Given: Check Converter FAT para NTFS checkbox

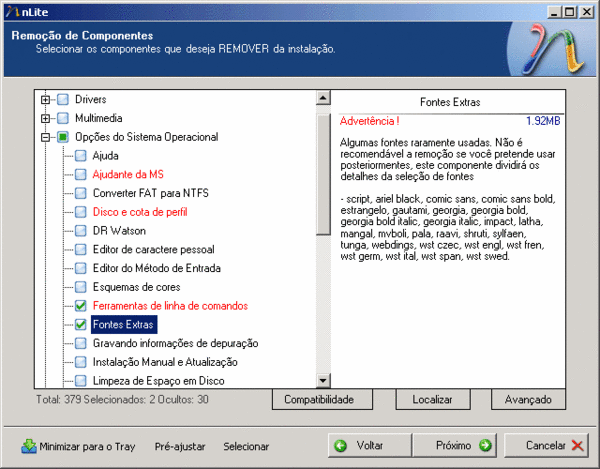Looking at the screenshot, I should (80, 193).
